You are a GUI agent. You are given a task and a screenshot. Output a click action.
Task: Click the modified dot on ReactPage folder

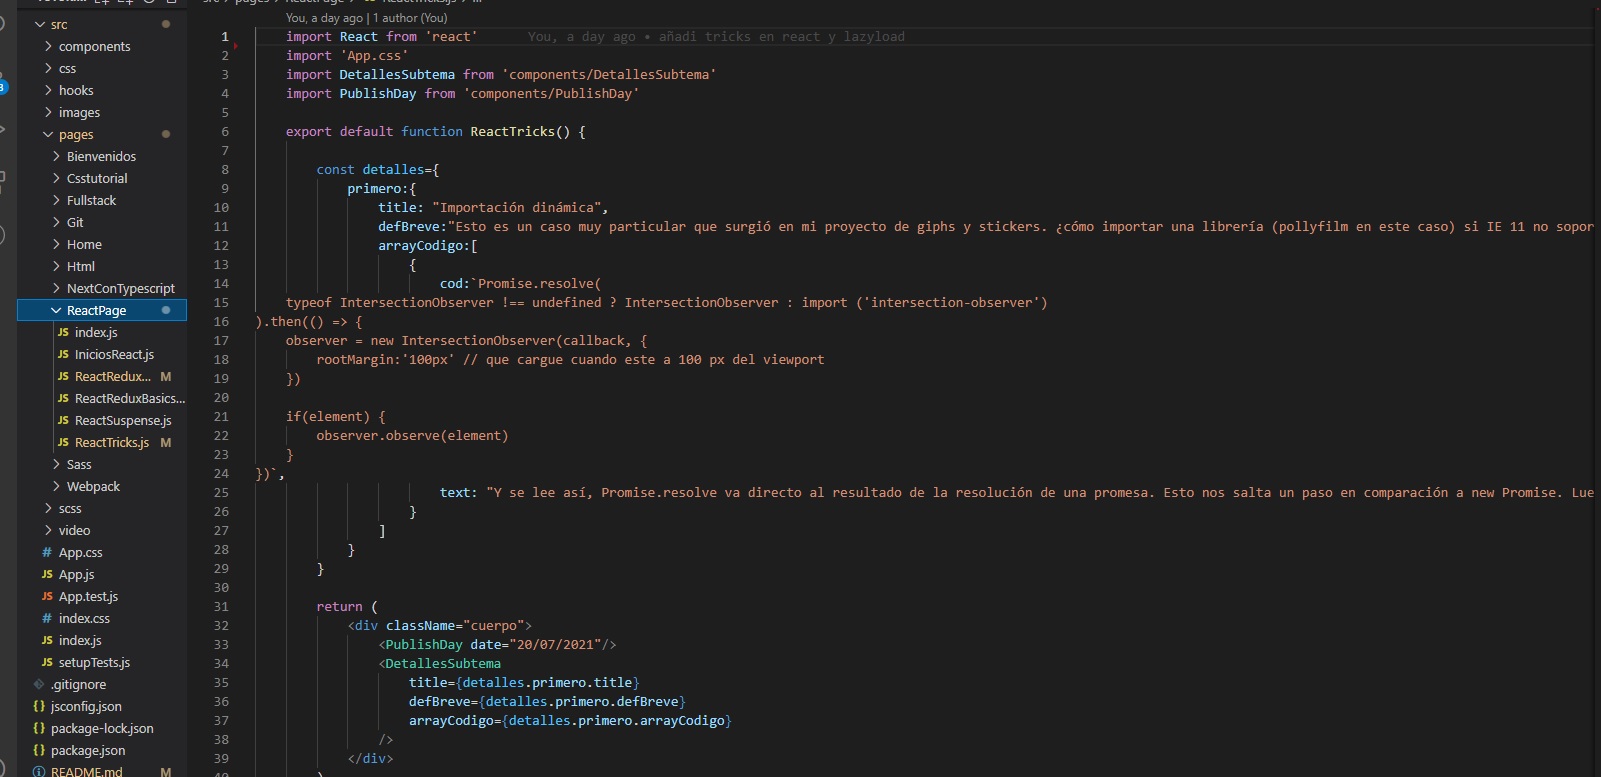point(166,310)
